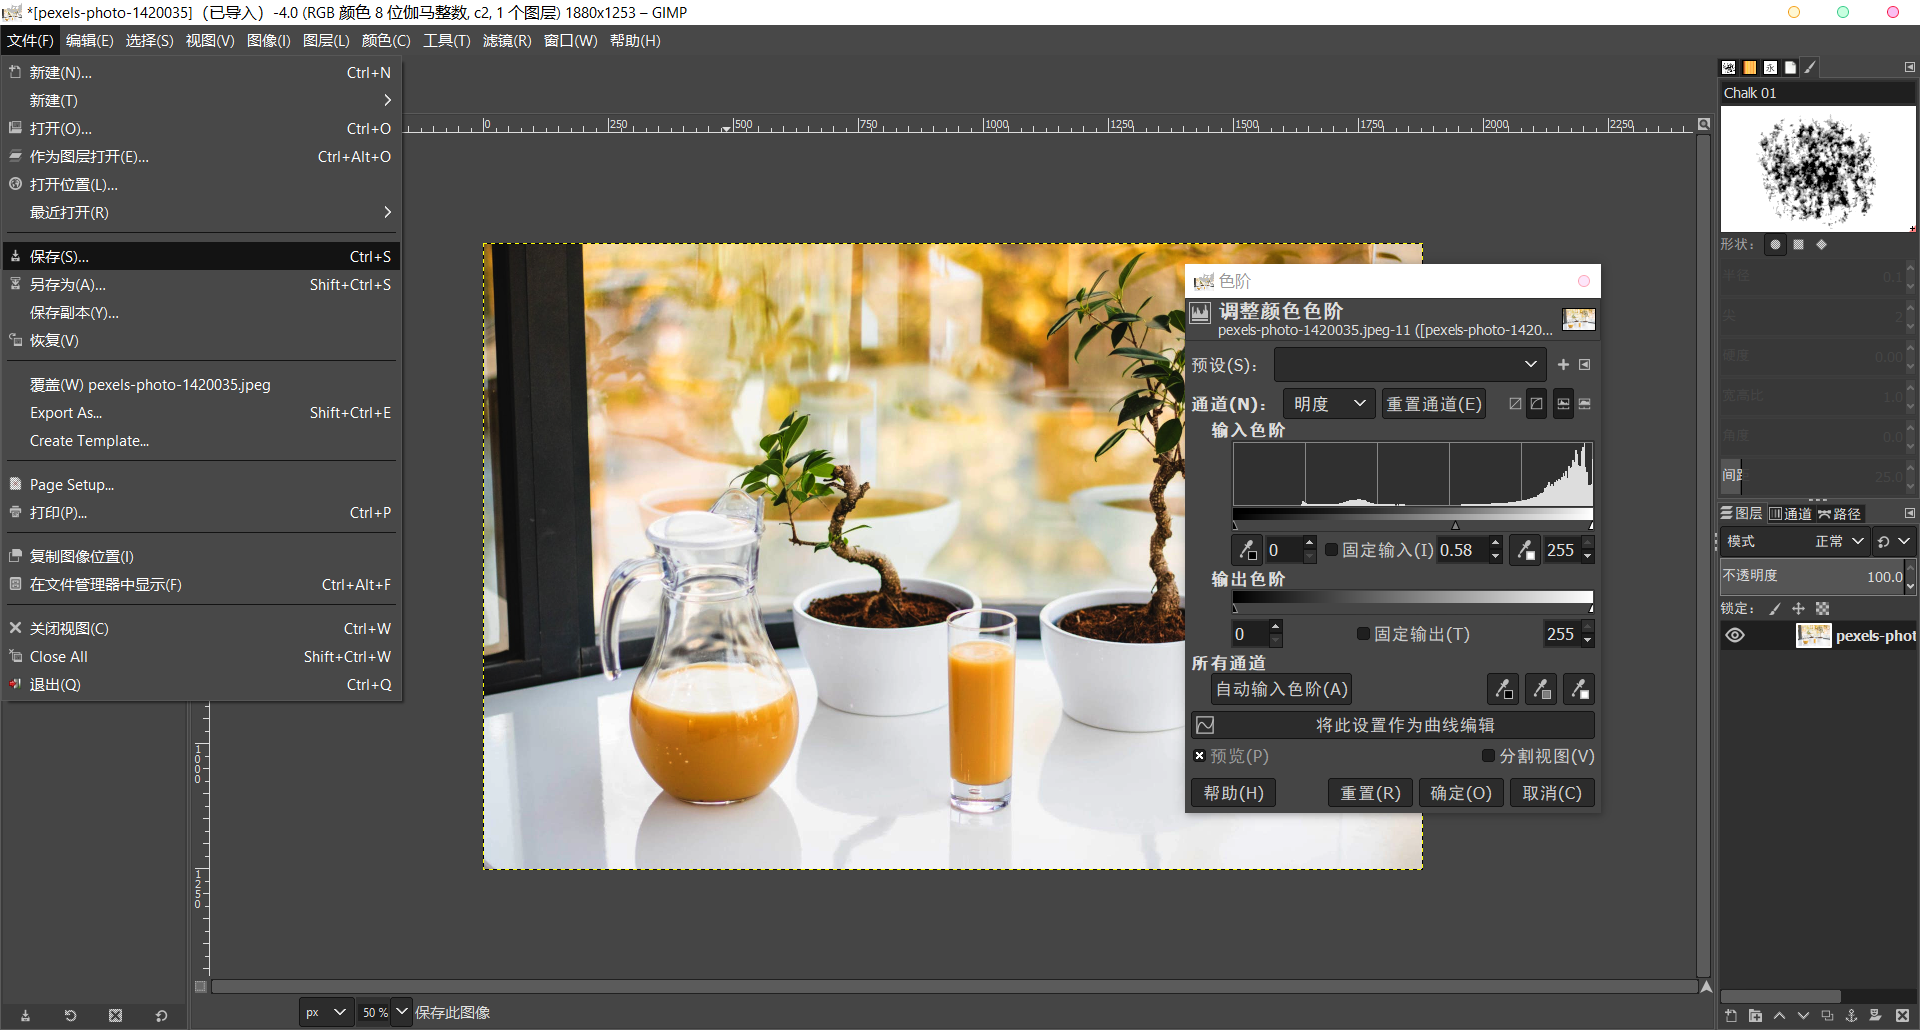Pick white point for all channels
Image resolution: width=1920 pixels, height=1030 pixels.
1579,689
